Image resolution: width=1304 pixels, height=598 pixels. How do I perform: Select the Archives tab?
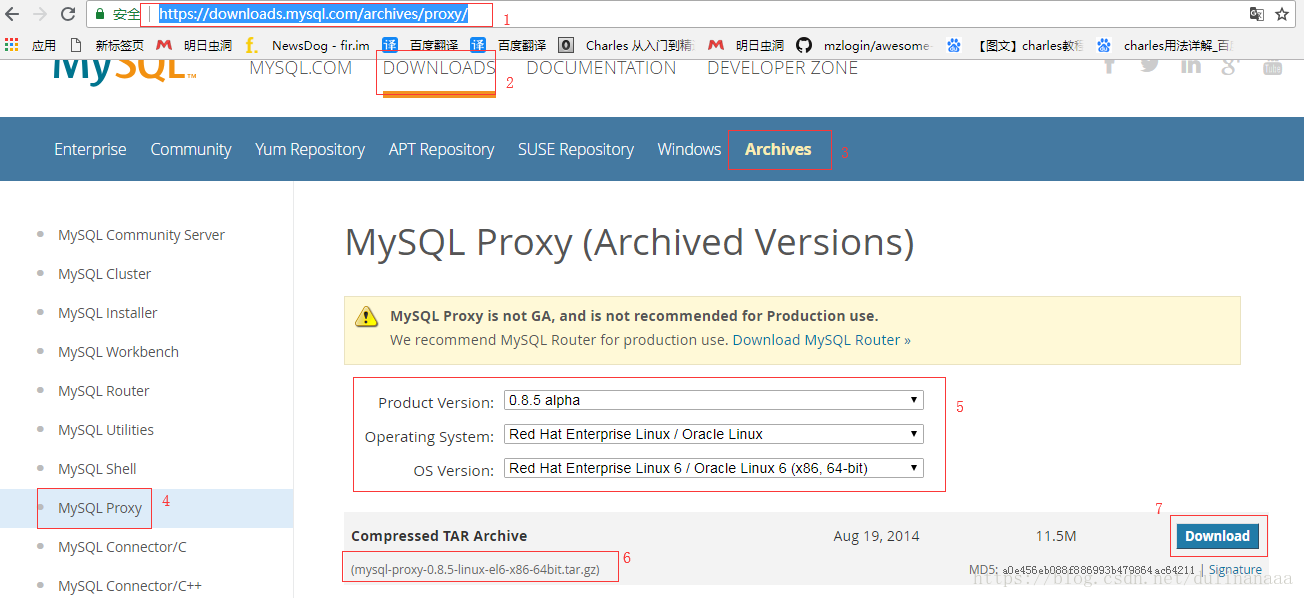(778, 149)
